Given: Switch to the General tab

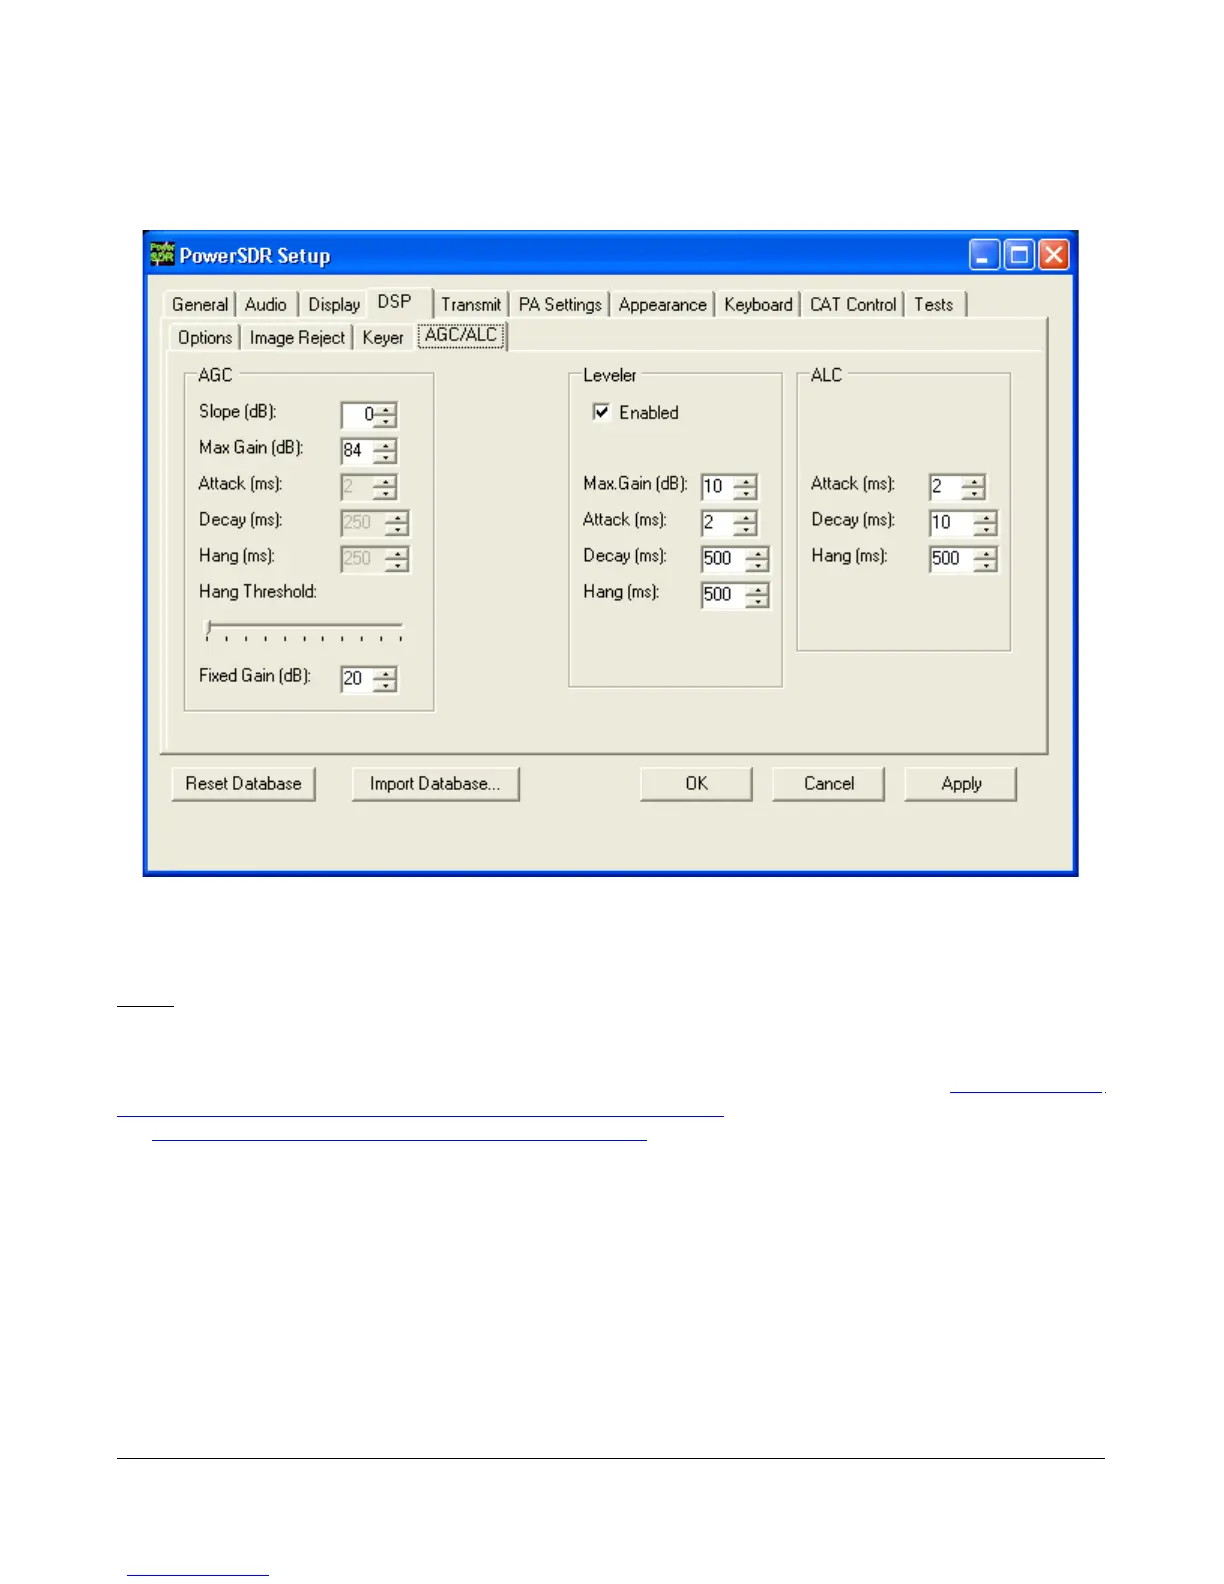Looking at the screenshot, I should (x=200, y=305).
